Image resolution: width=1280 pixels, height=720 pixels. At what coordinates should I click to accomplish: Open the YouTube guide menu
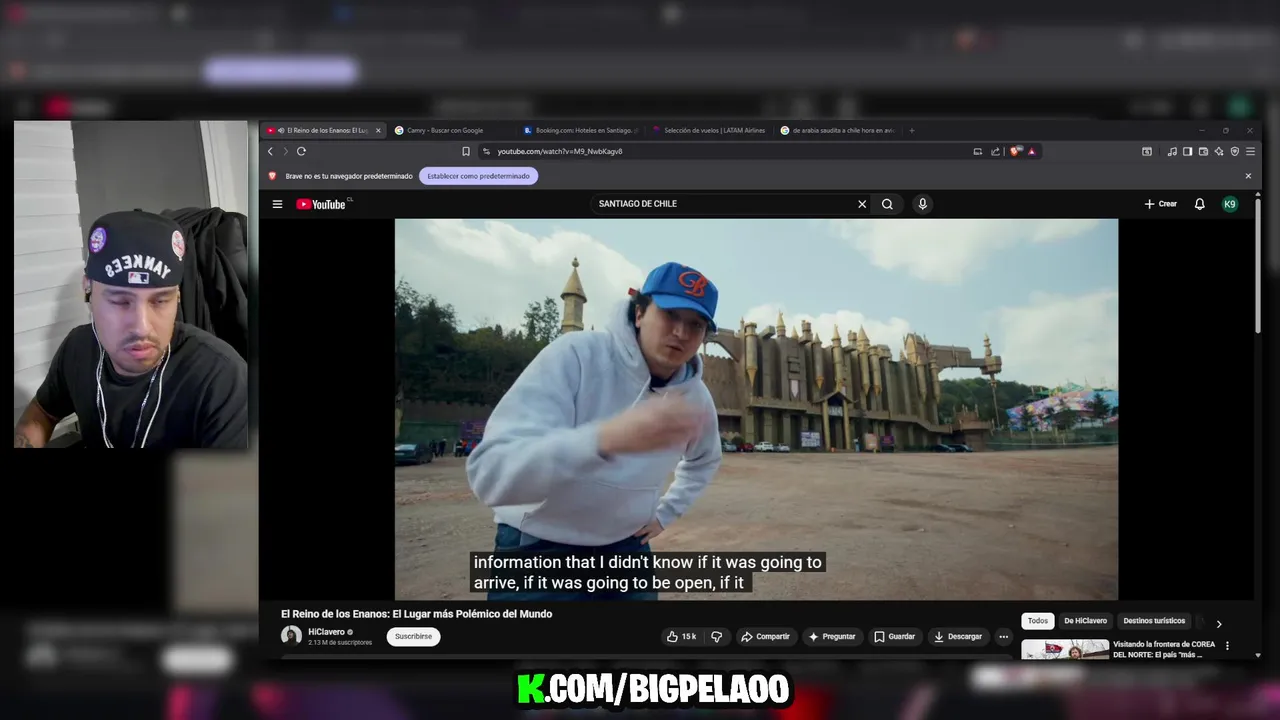pos(277,204)
